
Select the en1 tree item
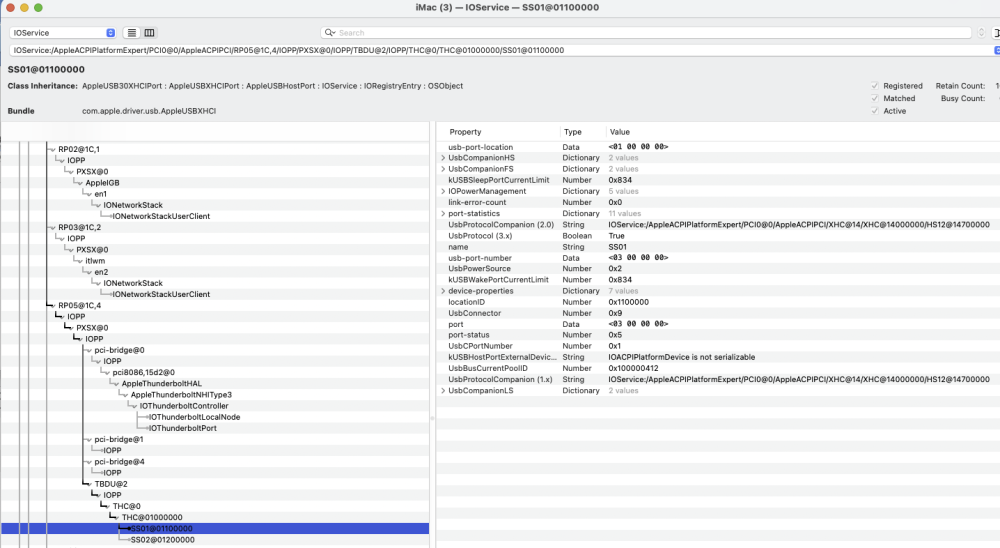coord(101,194)
